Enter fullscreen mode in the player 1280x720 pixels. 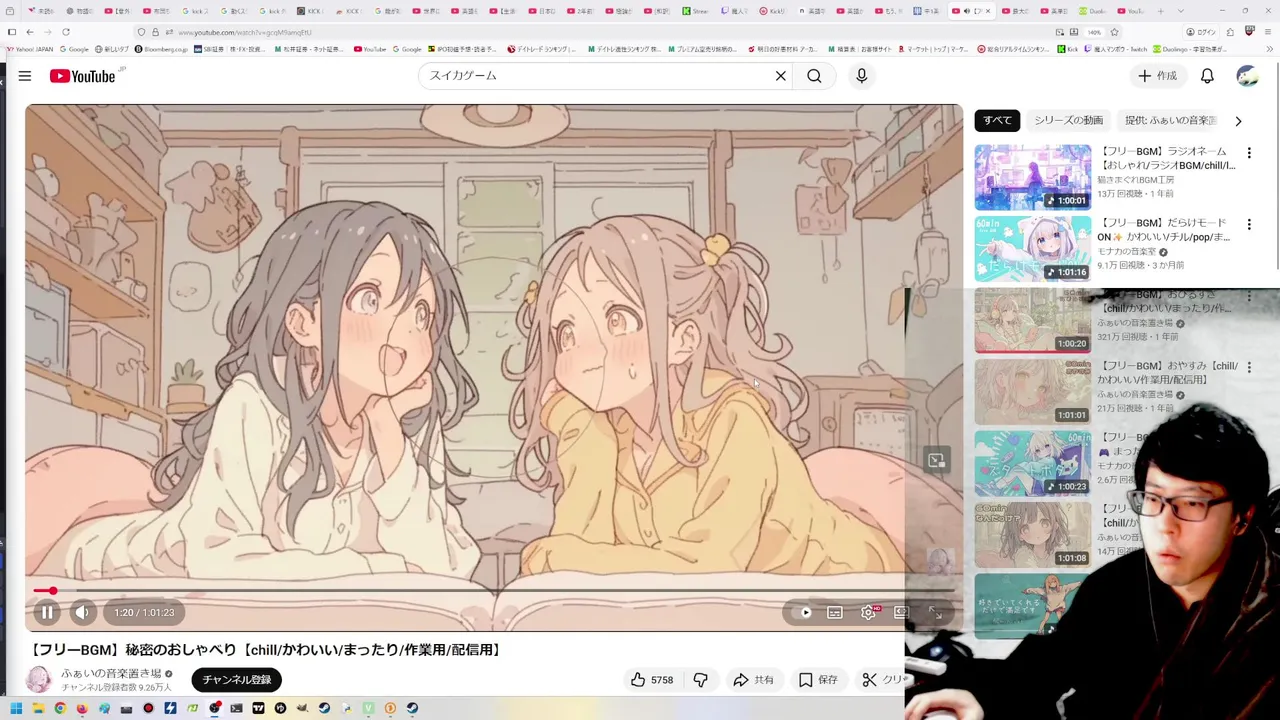[936, 612]
